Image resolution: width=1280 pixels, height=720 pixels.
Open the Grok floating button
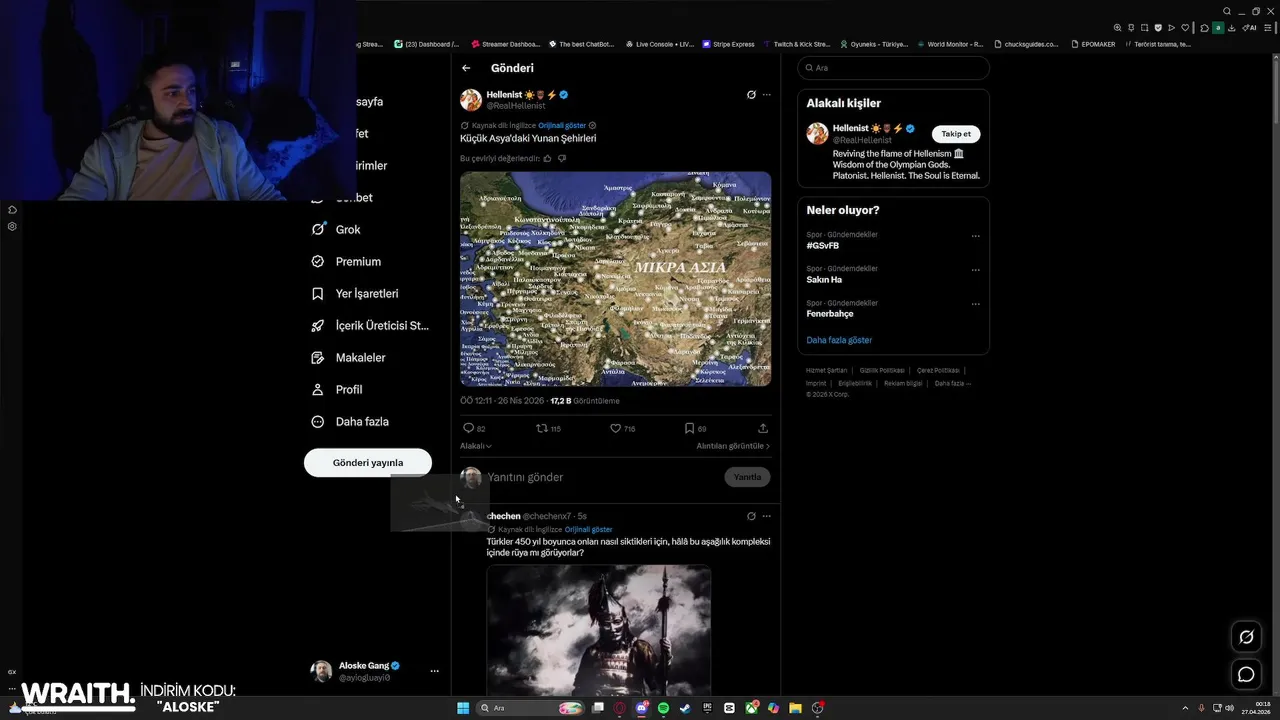point(1246,637)
